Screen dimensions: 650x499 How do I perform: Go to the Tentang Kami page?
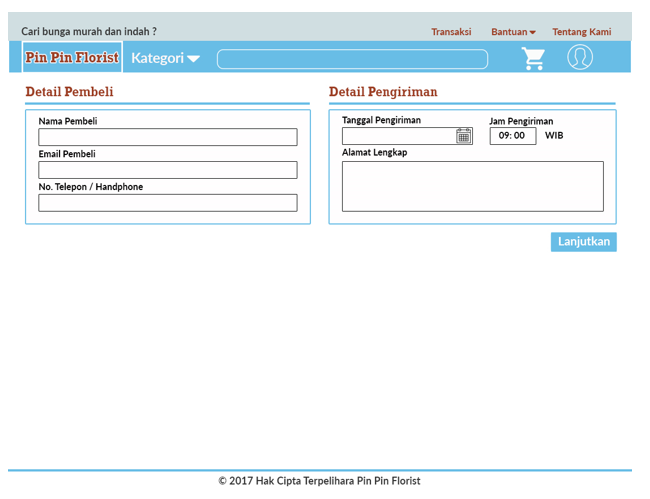tap(581, 32)
